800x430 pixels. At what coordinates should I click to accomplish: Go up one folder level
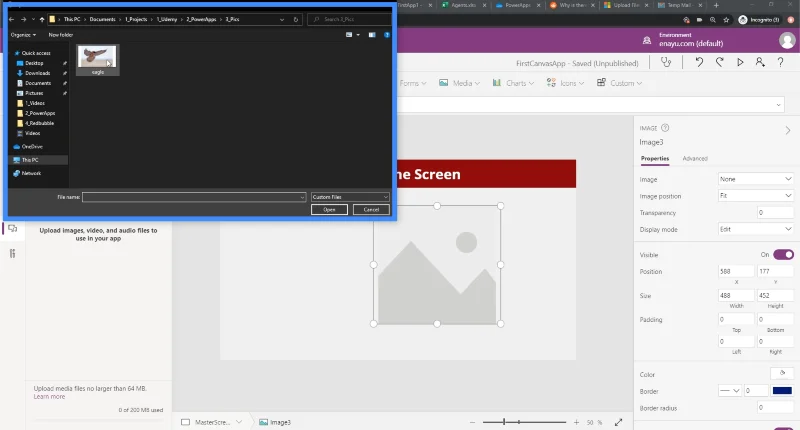(42, 19)
